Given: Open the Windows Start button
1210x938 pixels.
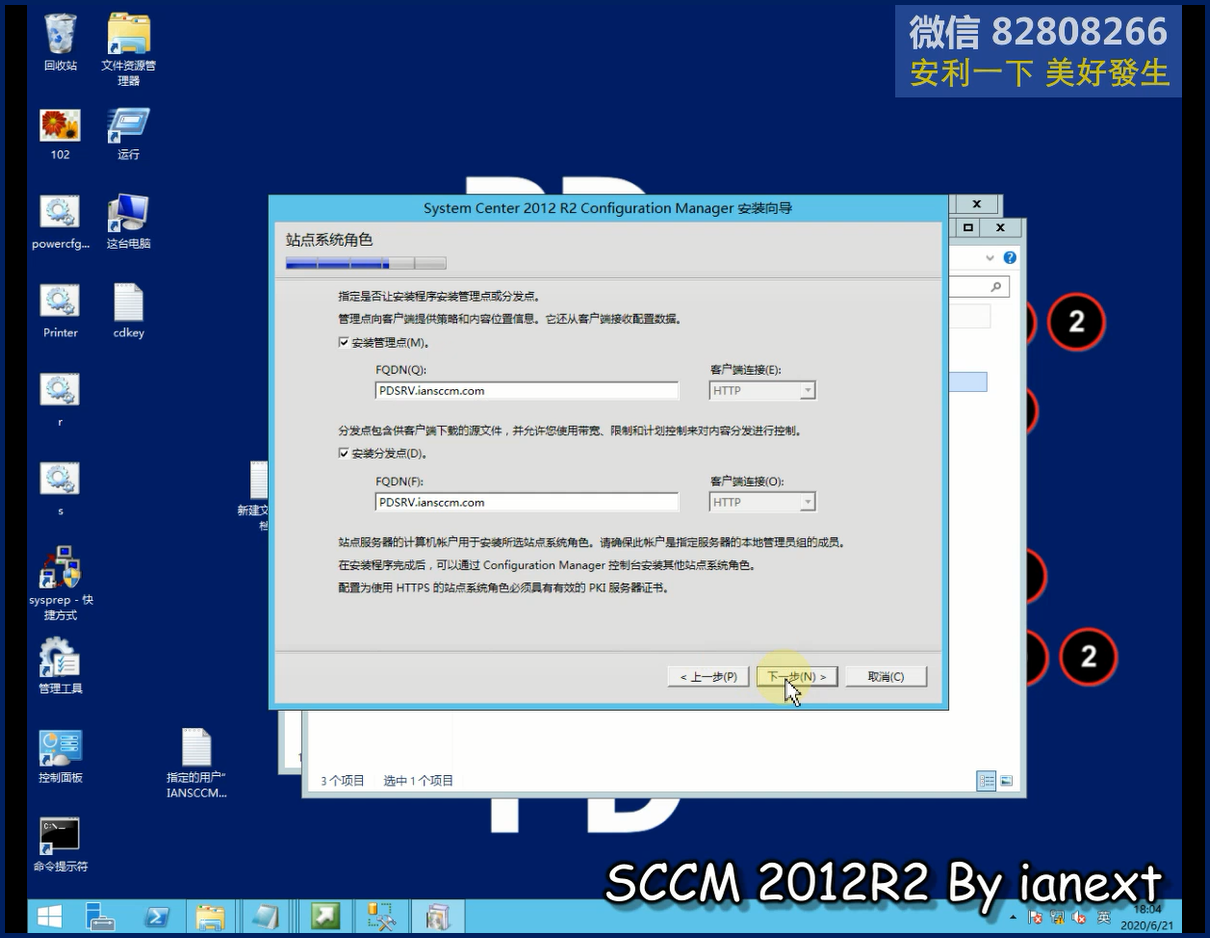Looking at the screenshot, I should pyautogui.click(x=49, y=916).
